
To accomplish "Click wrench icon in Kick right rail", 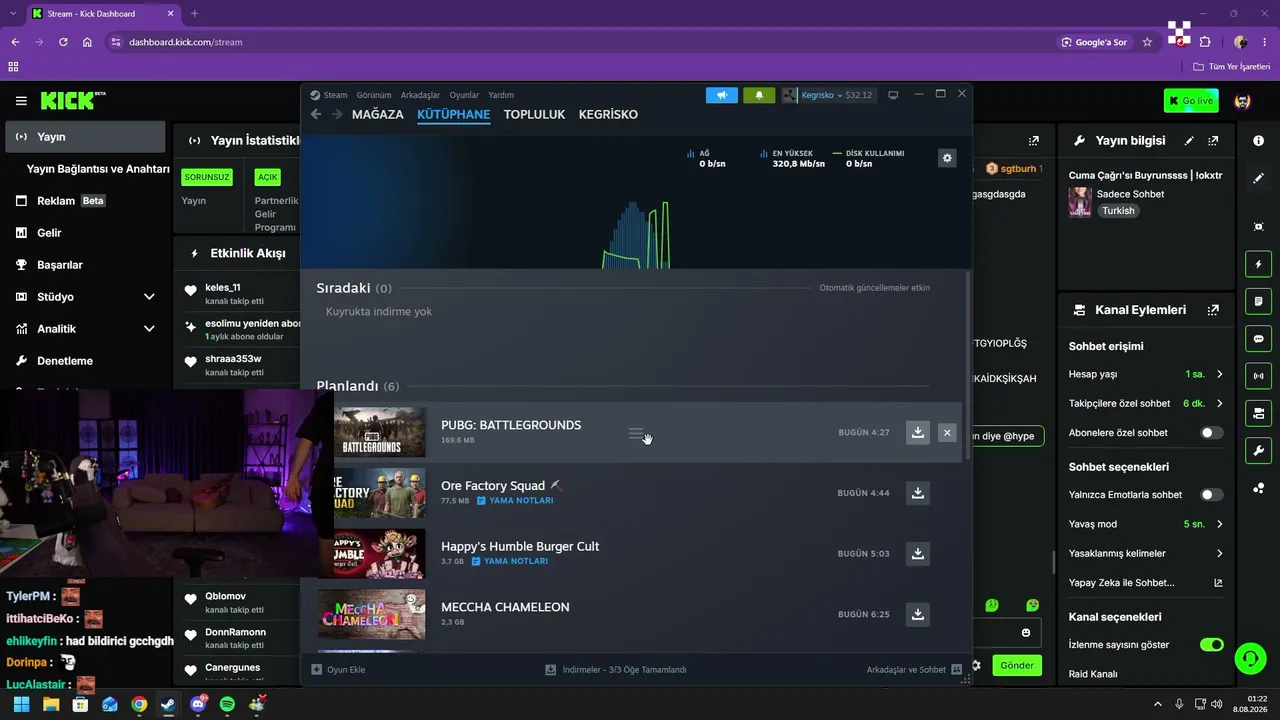I will (1258, 450).
